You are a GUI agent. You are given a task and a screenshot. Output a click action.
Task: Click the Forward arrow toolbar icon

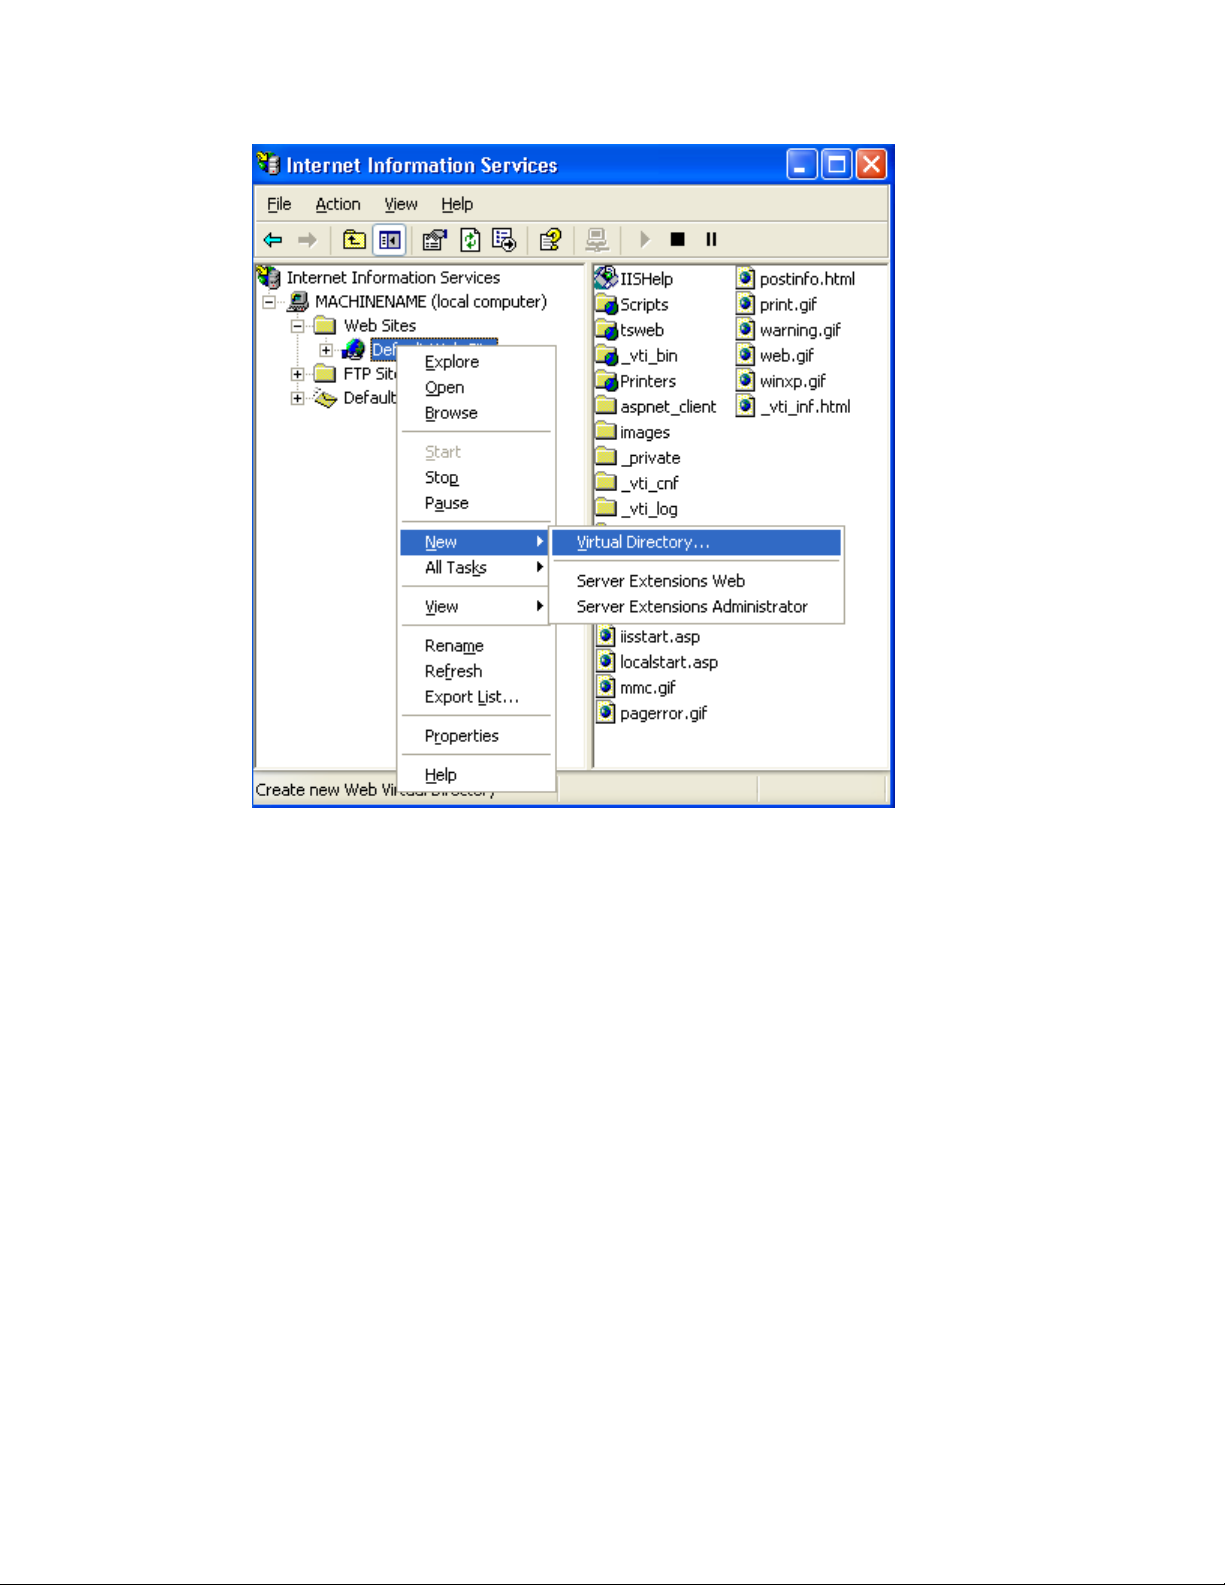point(307,240)
